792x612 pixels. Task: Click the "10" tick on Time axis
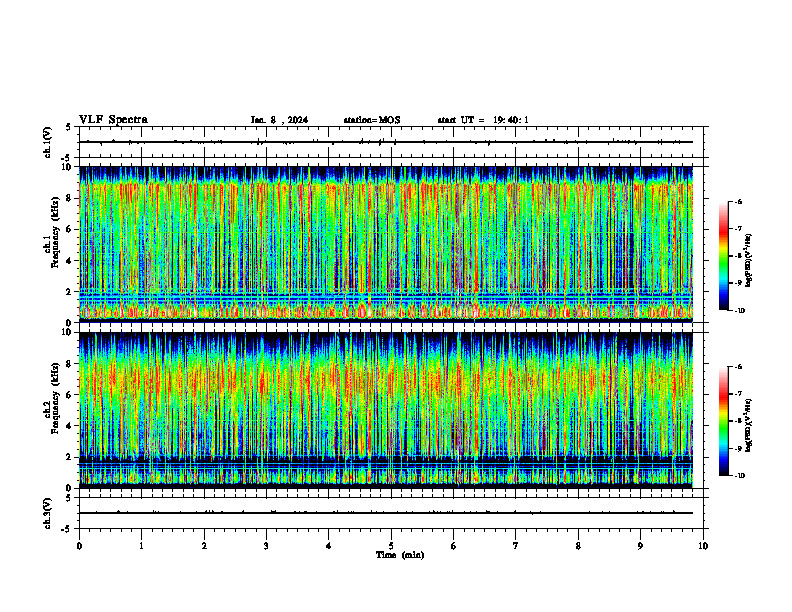(703, 546)
